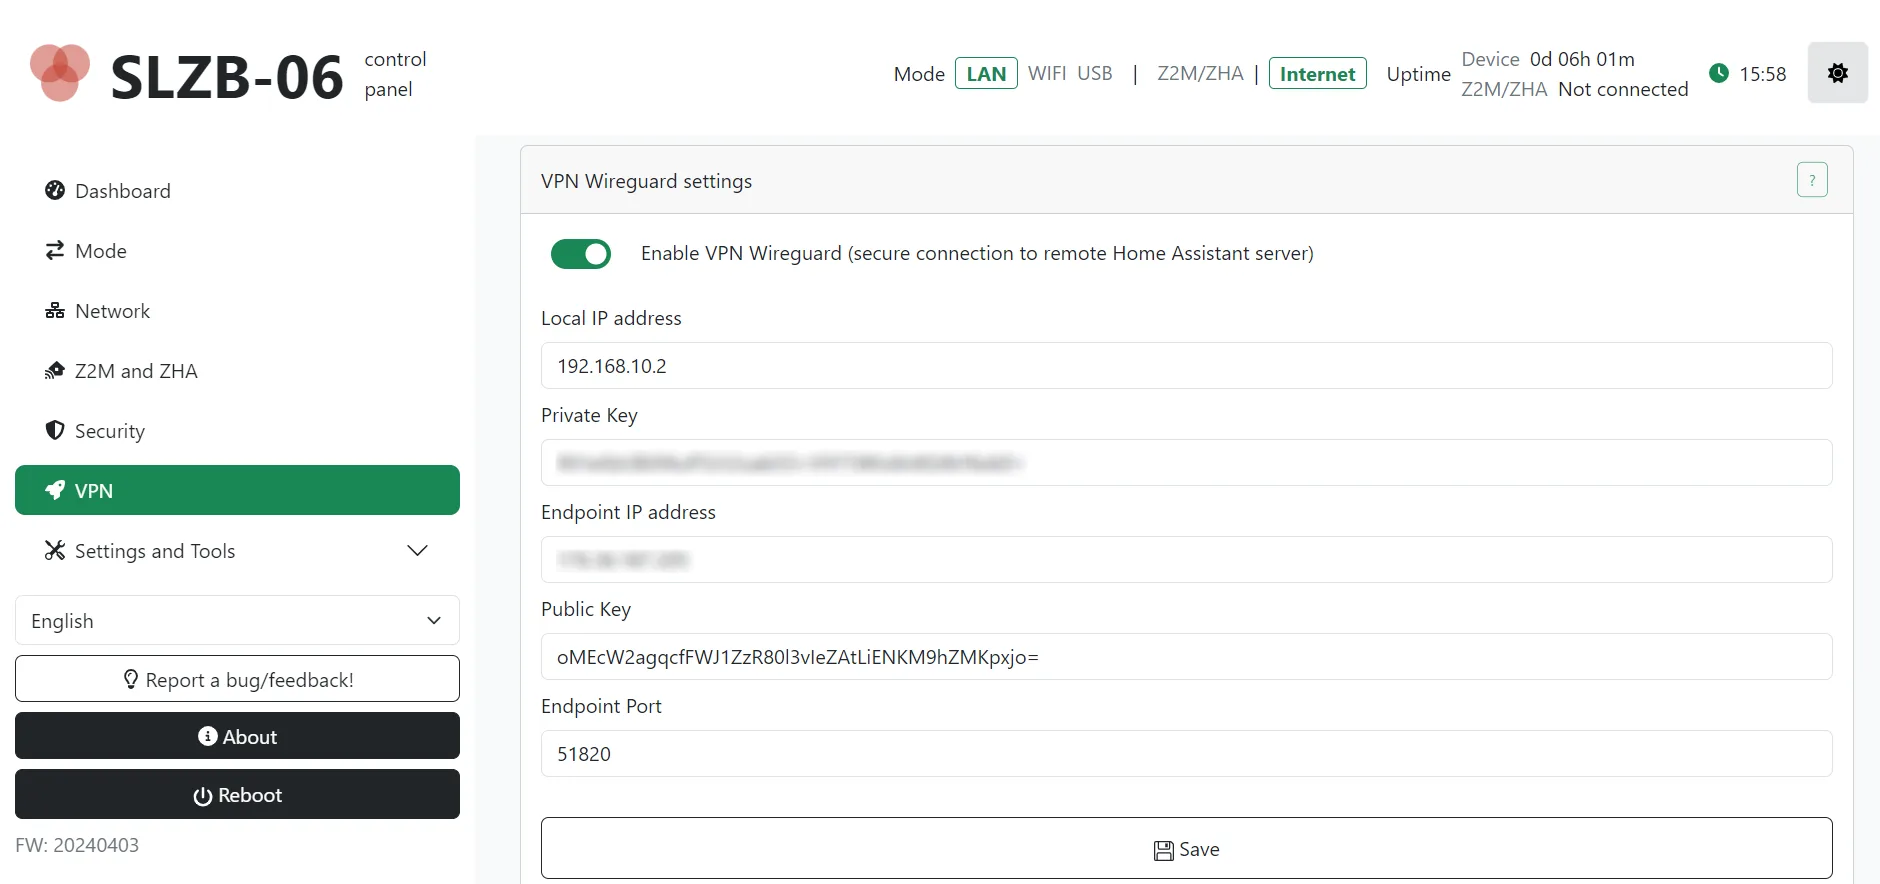Click the Security shield icon

click(55, 430)
